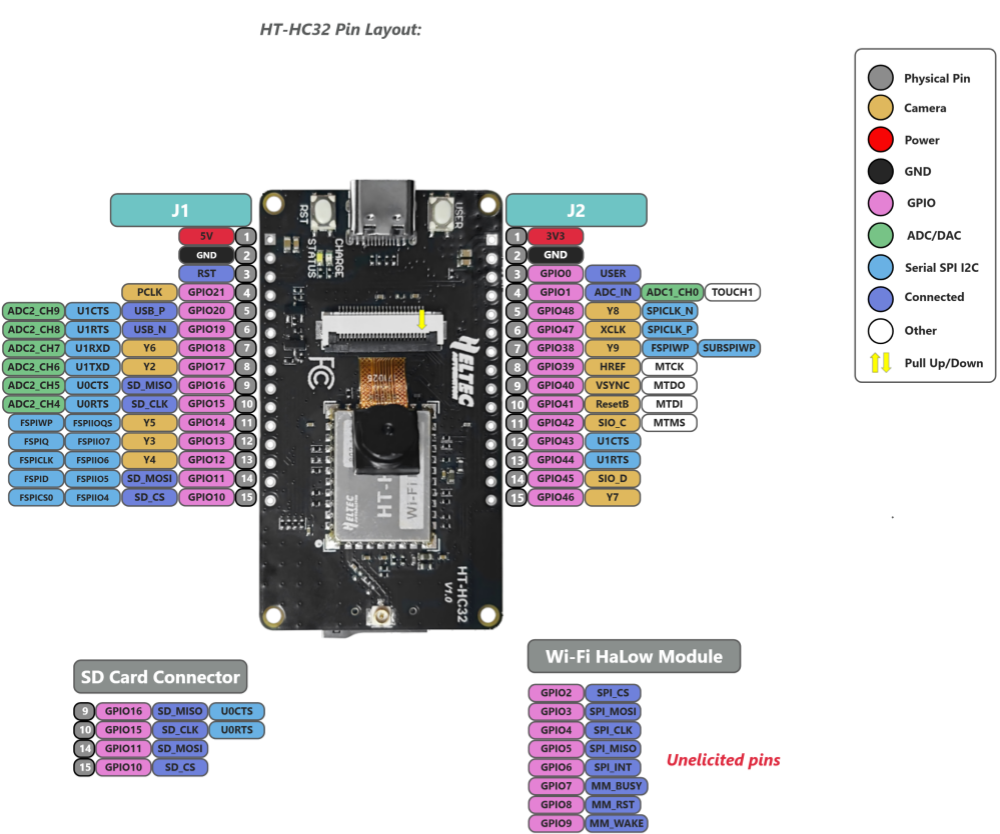This screenshot has width=1000, height=834.
Task: Select the J2 header label
Action: tap(575, 210)
